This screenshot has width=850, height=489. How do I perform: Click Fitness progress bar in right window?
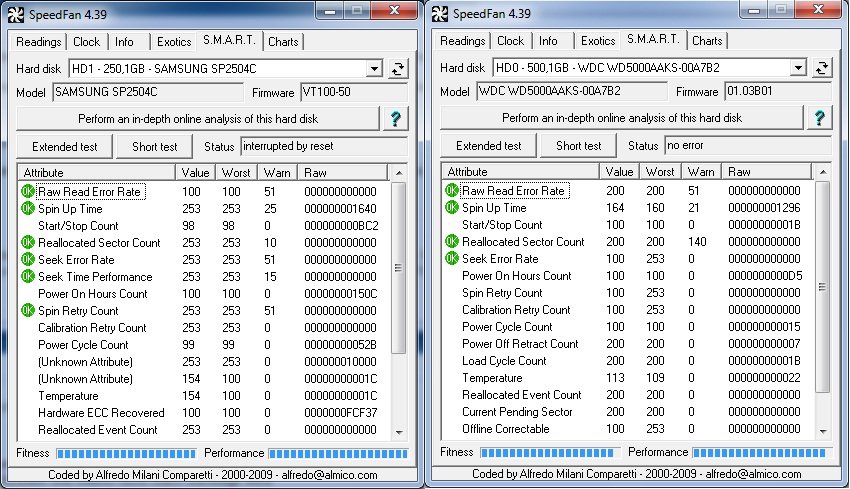point(550,452)
